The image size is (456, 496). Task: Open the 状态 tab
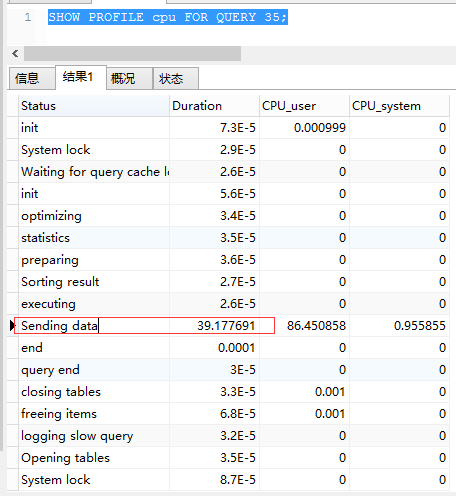176,79
